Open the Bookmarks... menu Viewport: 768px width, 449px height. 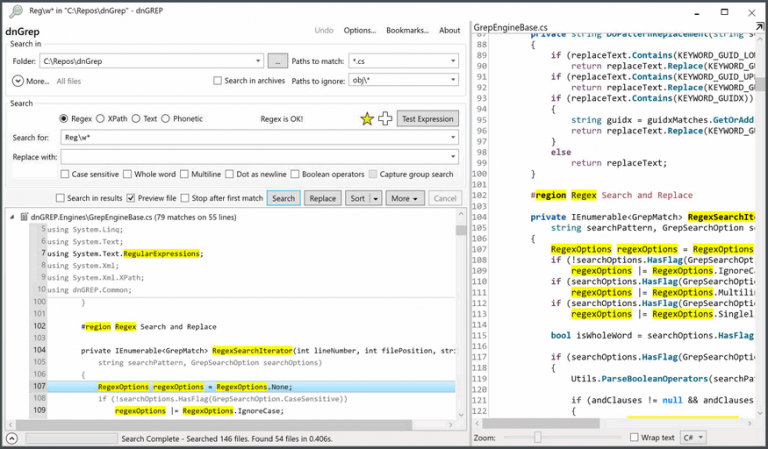tap(408, 30)
